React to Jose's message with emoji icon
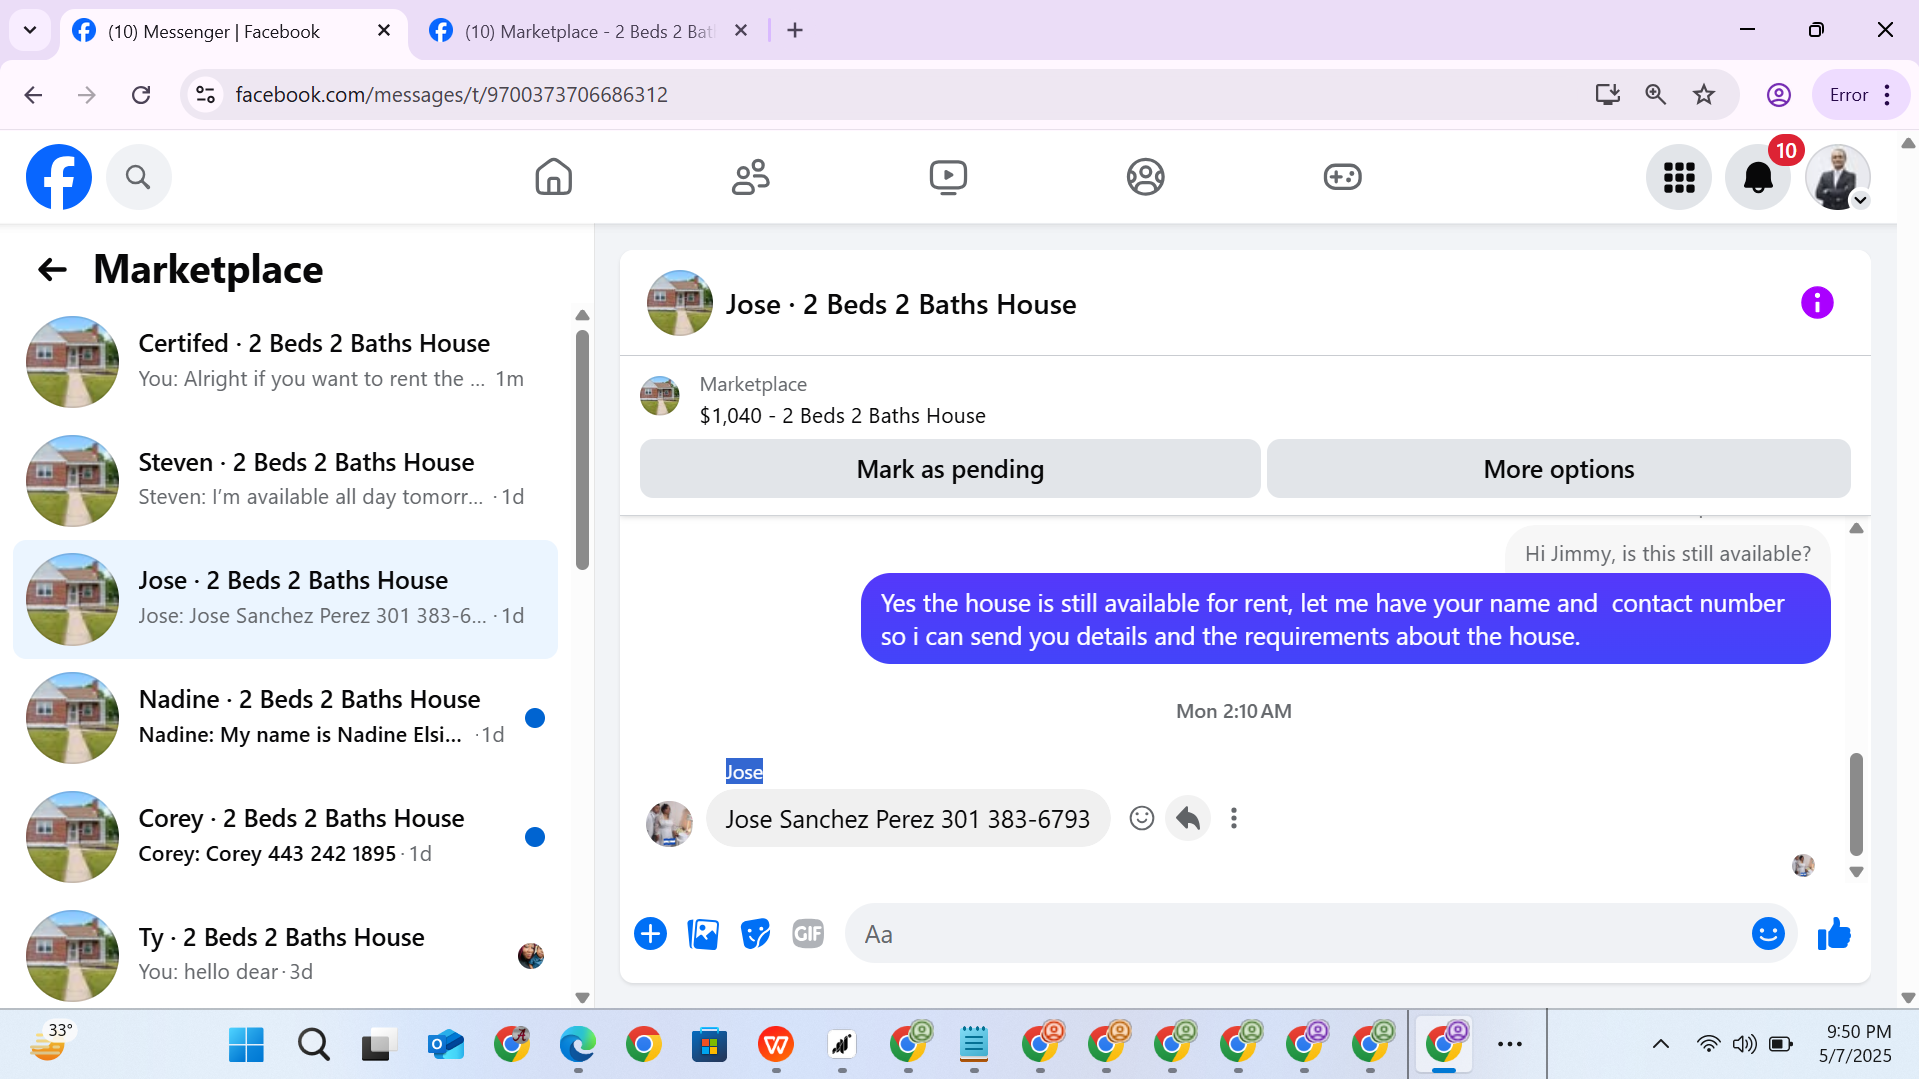The image size is (1919, 1079). tap(1141, 818)
